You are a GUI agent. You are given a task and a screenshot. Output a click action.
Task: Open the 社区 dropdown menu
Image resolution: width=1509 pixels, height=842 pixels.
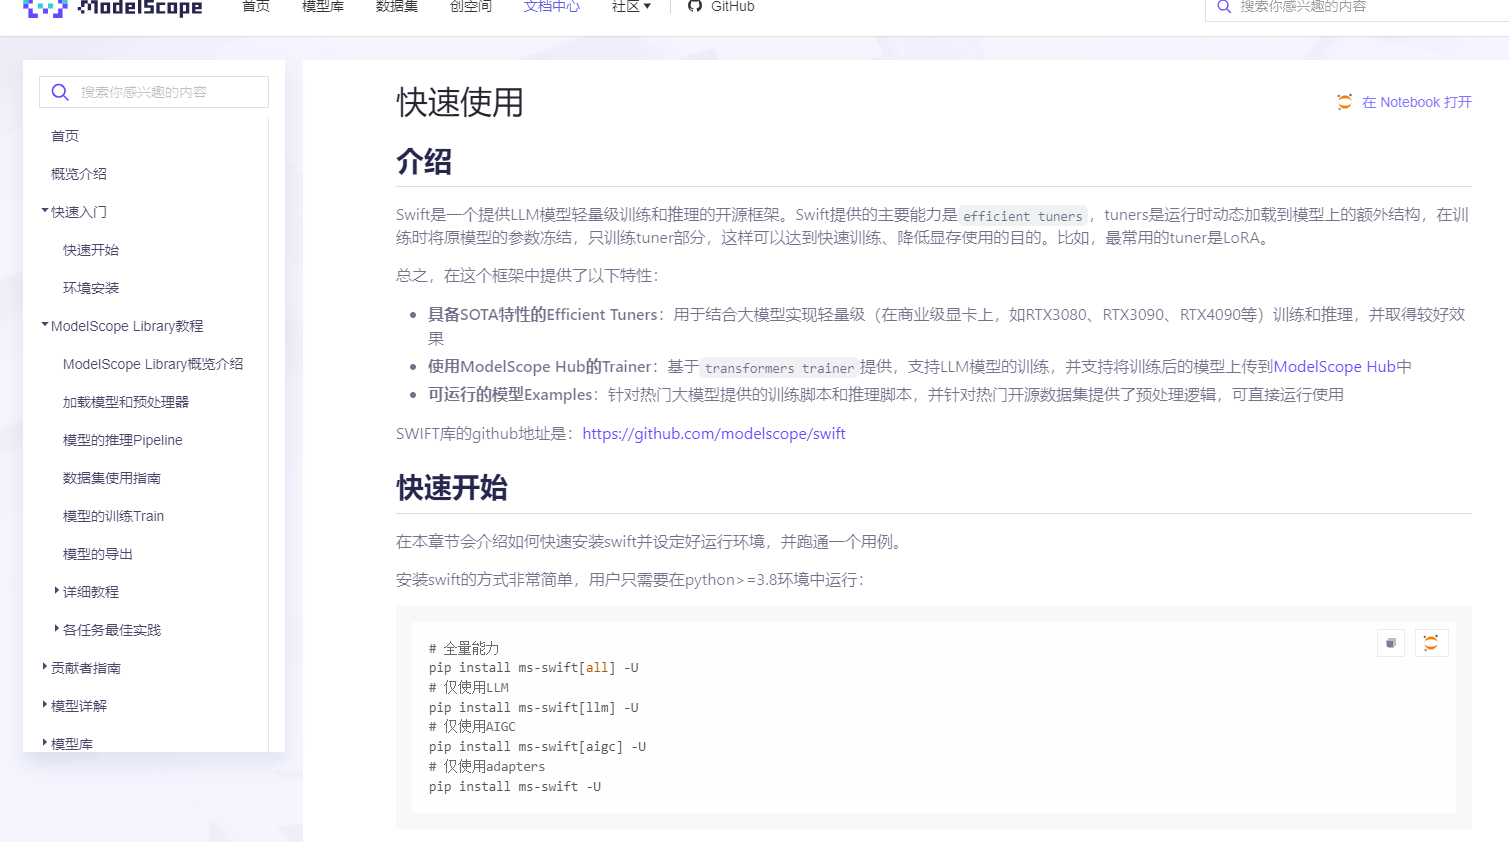point(631,6)
